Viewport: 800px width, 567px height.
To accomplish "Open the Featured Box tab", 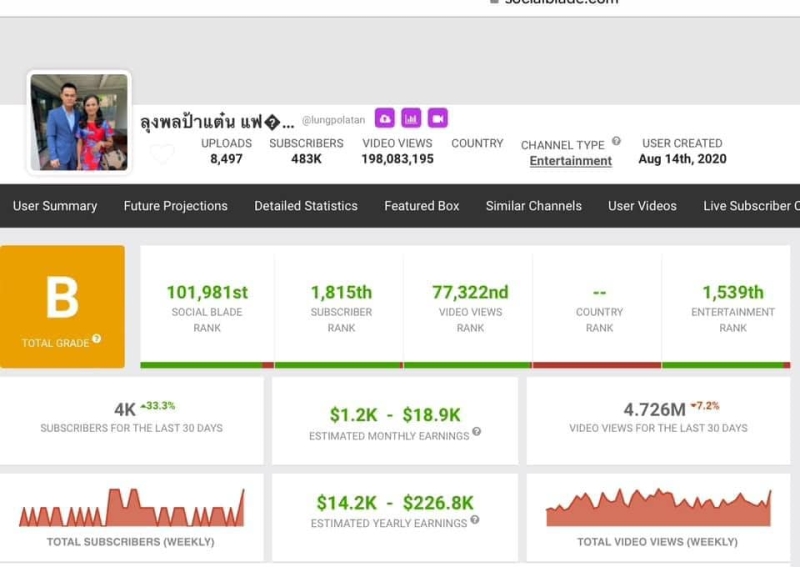I will coord(422,206).
